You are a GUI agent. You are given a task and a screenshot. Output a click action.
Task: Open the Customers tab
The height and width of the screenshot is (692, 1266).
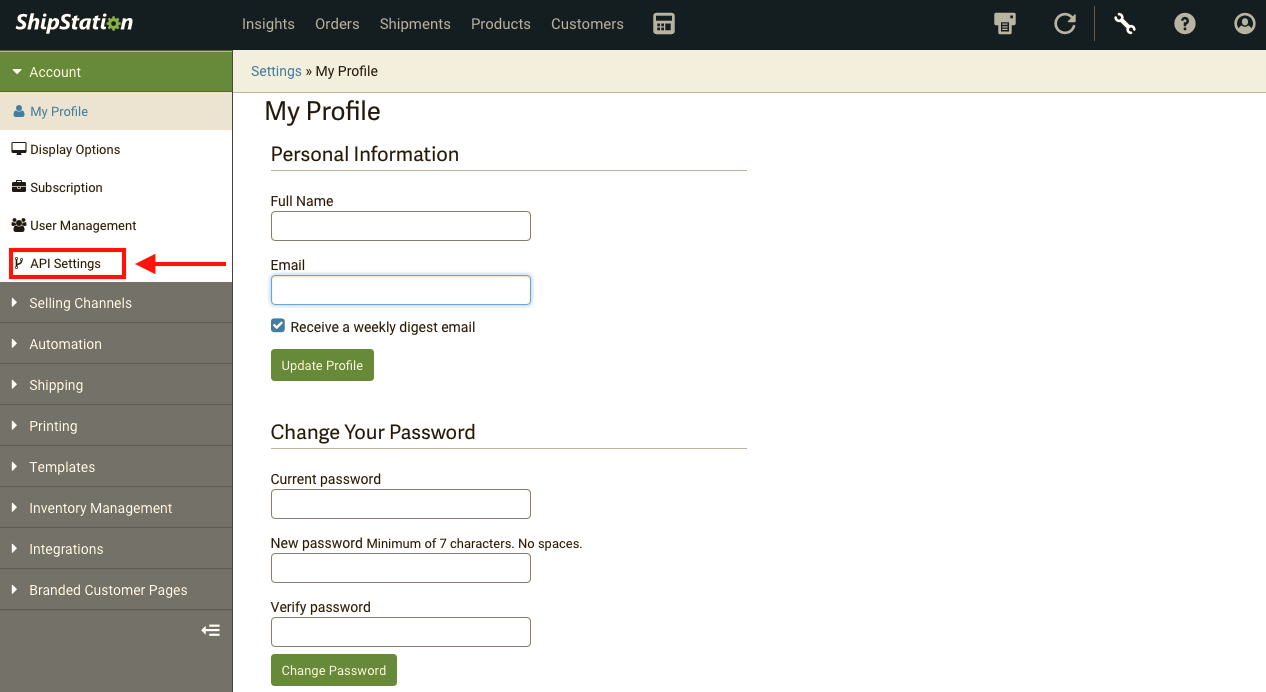587,24
